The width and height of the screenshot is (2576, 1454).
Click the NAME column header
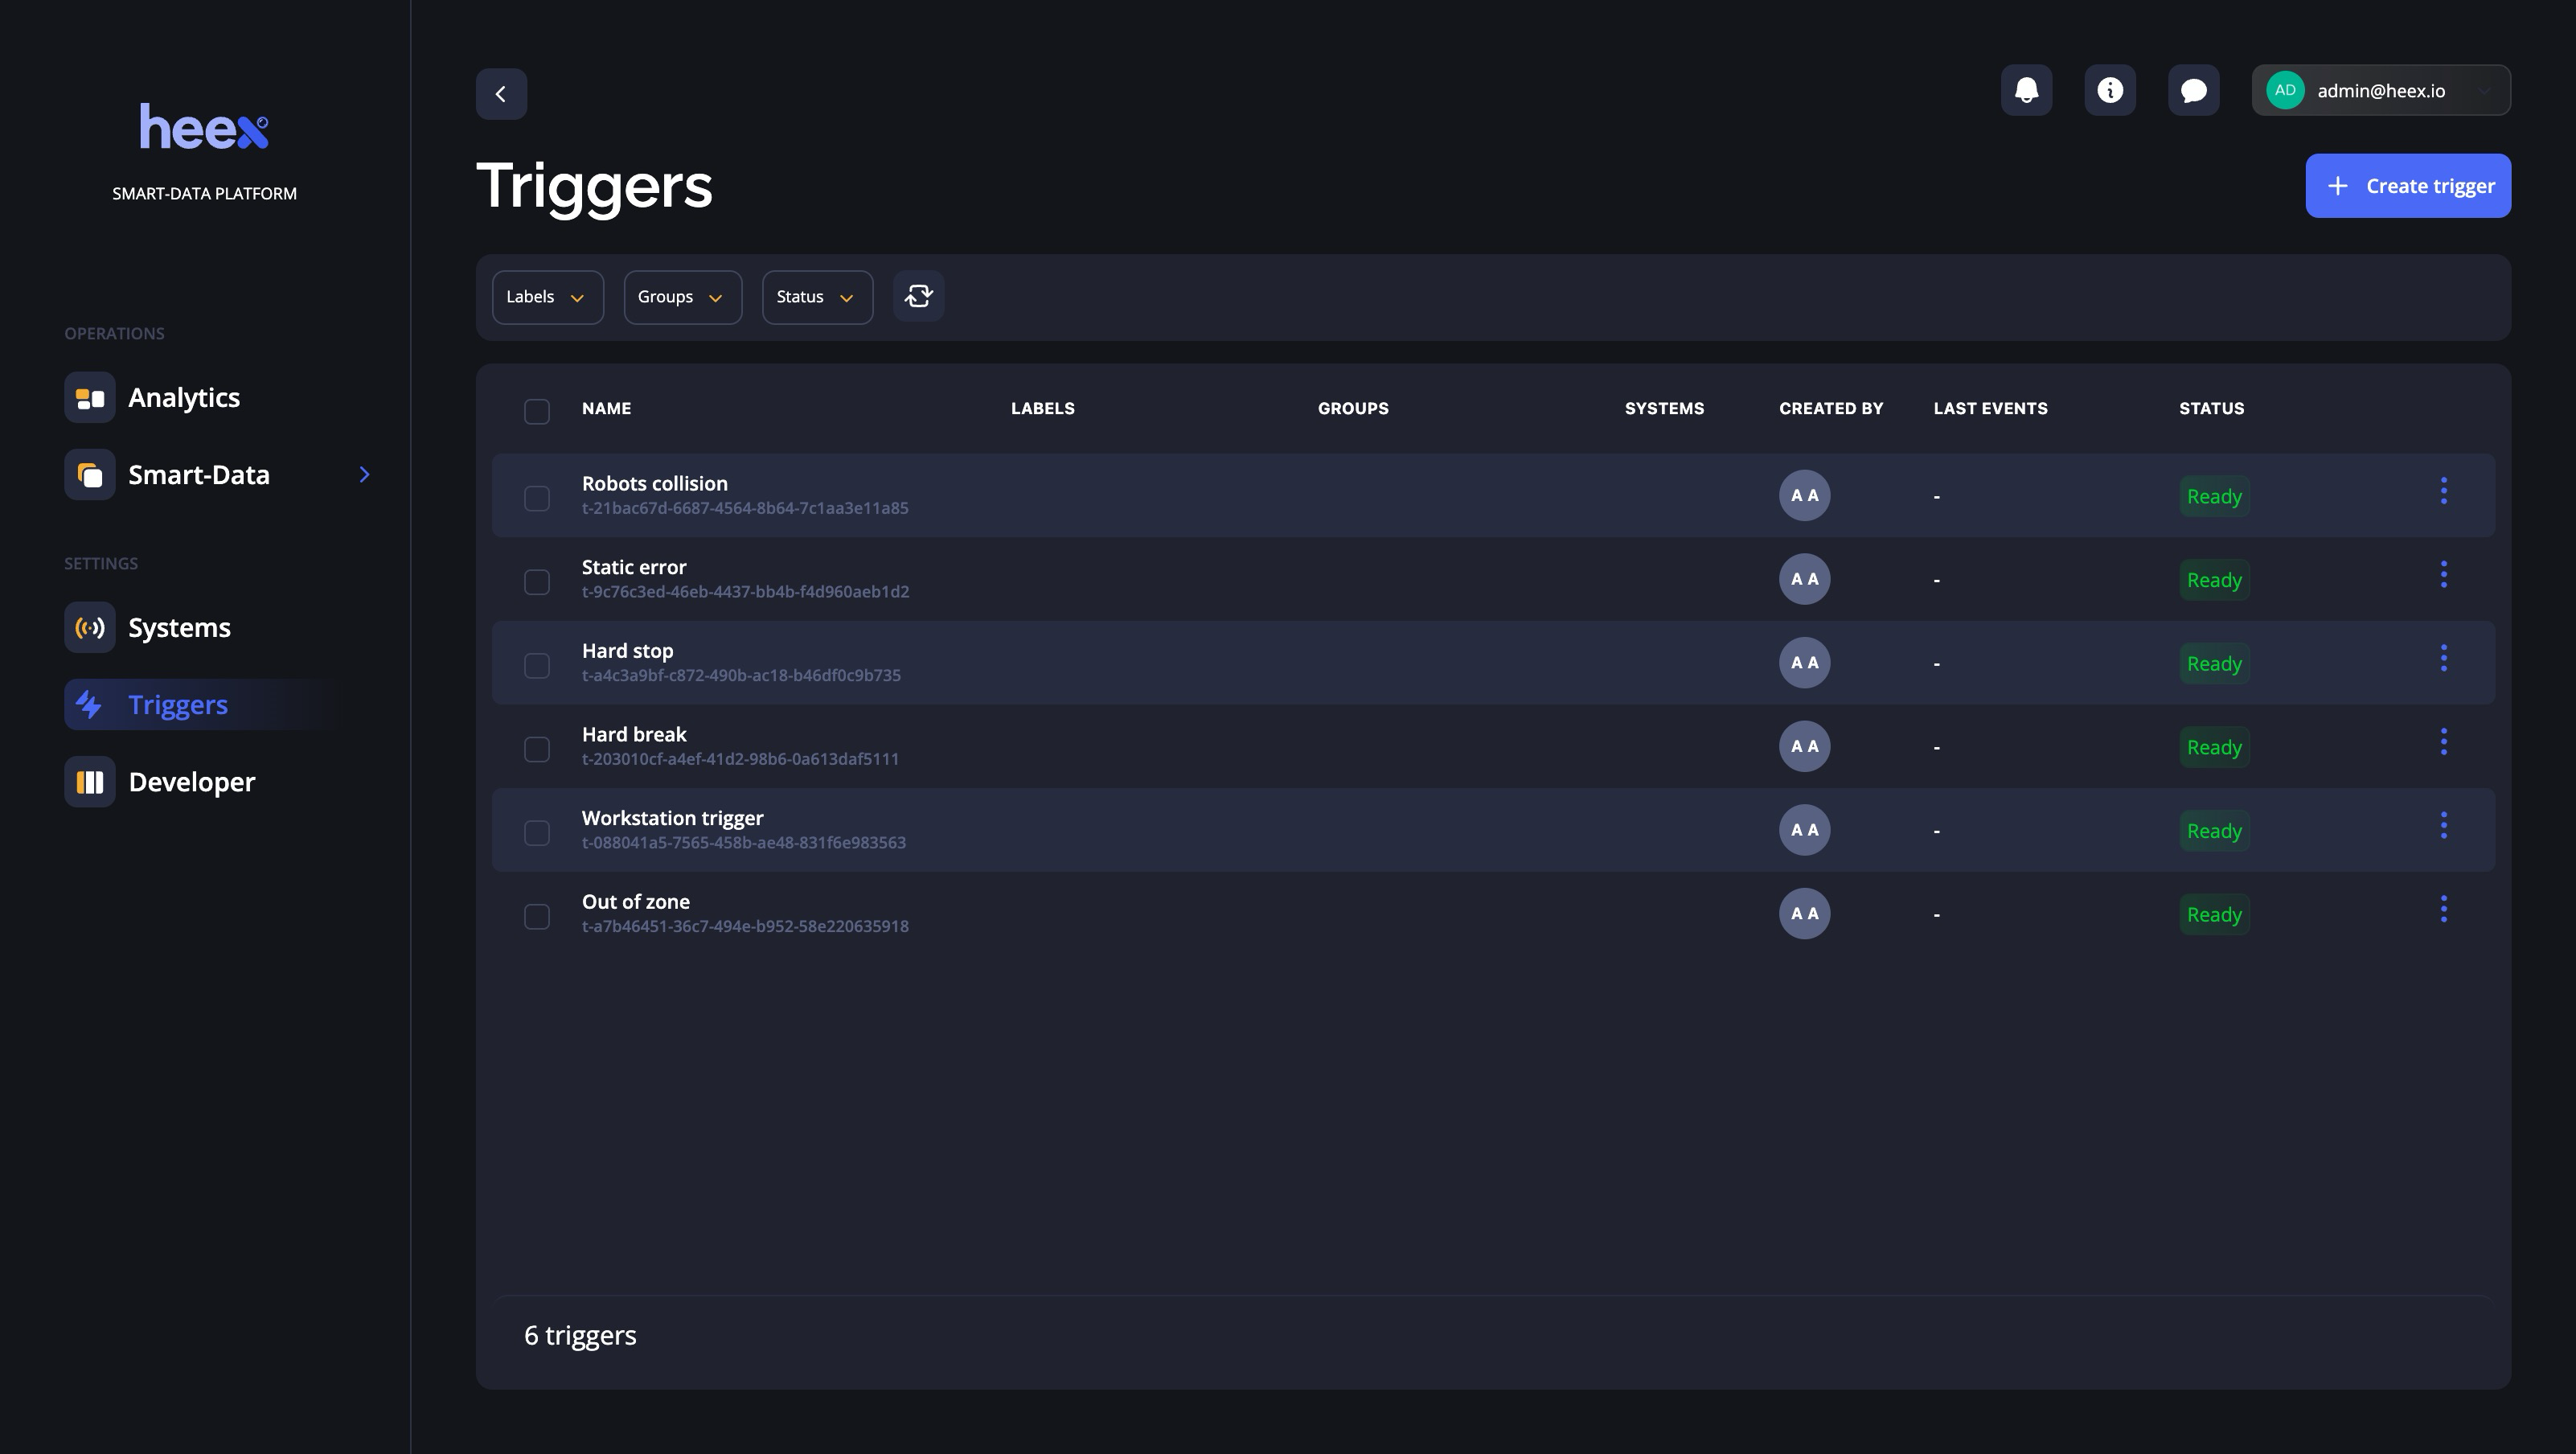click(606, 408)
